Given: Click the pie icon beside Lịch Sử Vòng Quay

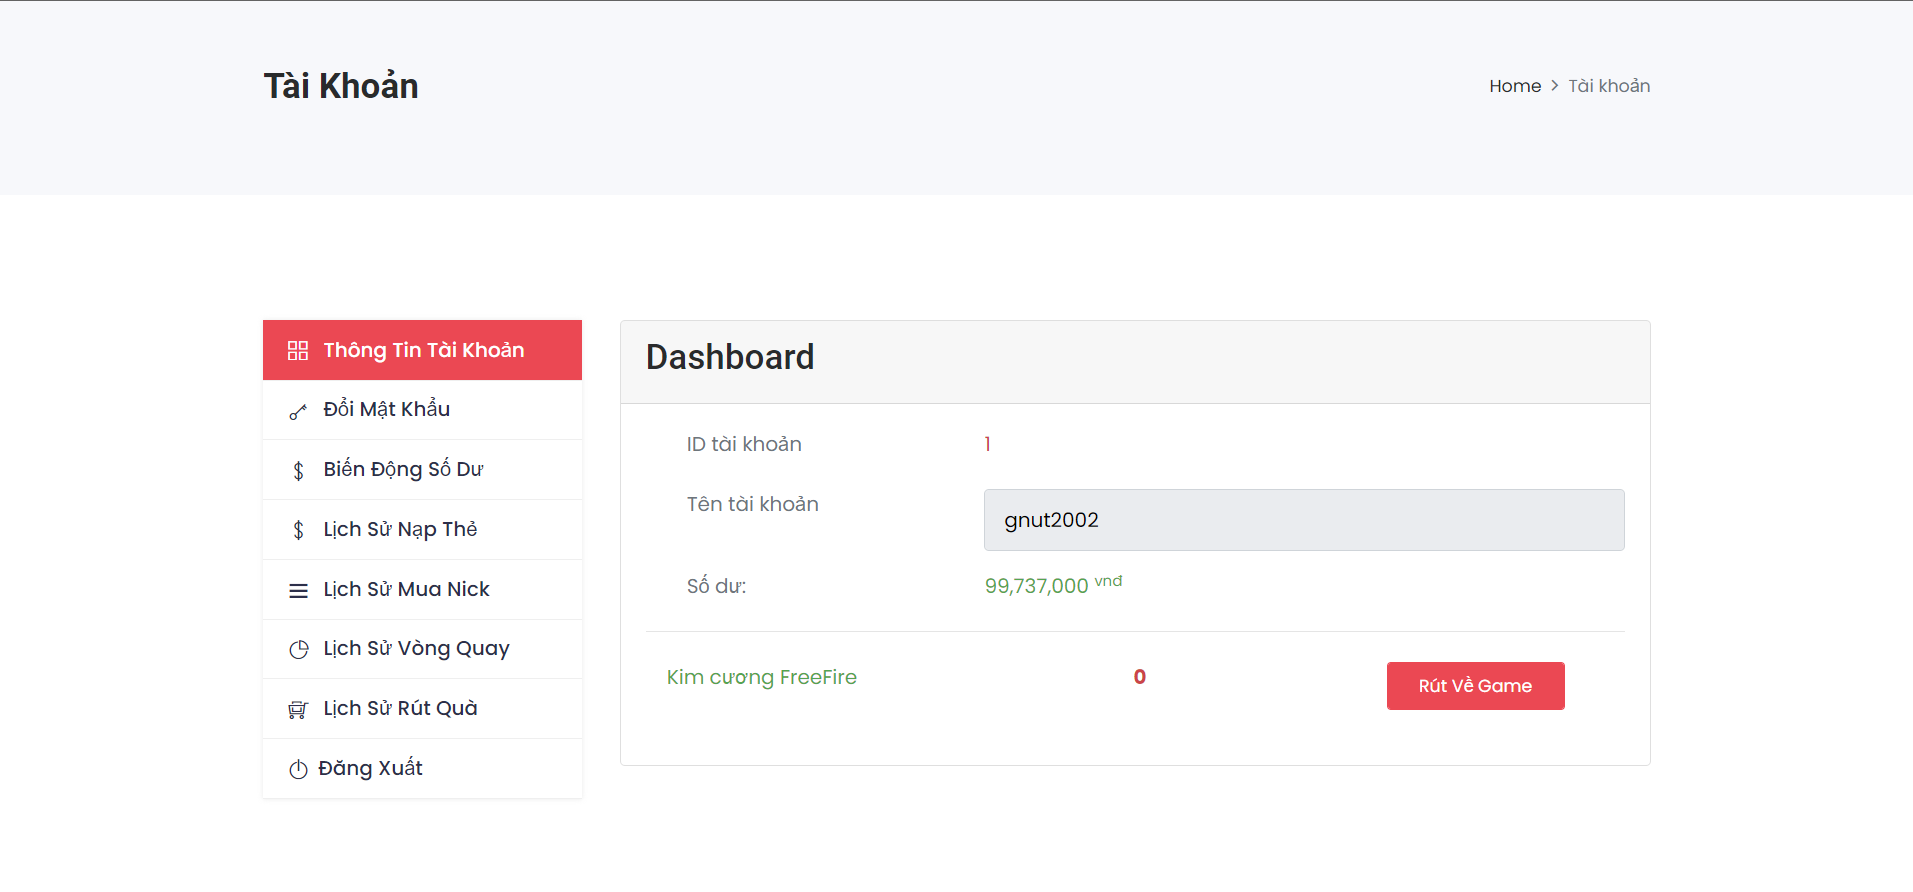Looking at the screenshot, I should click(298, 650).
